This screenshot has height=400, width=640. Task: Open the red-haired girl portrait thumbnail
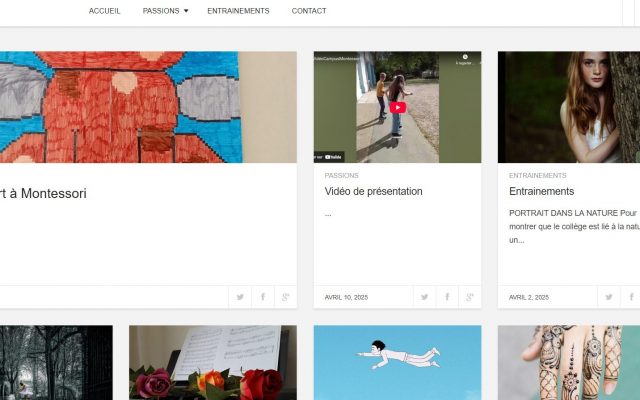click(x=568, y=107)
